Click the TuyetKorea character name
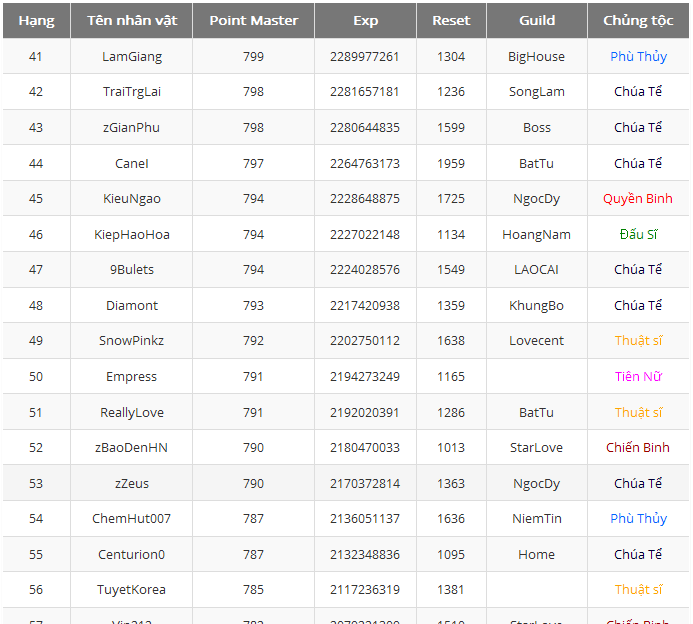693x624 pixels. point(131,590)
